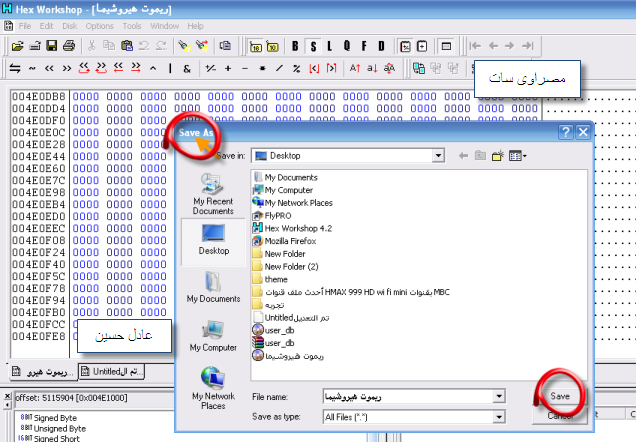Click the Print toolbar icon
The width and height of the screenshot is (636, 442).
[69, 46]
